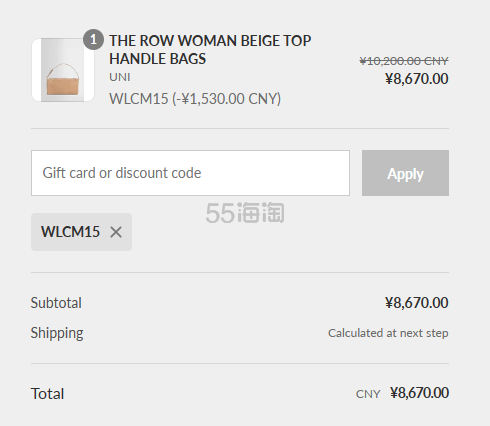
Task: Click the quantity badge showing 1
Action: pyautogui.click(x=93, y=40)
